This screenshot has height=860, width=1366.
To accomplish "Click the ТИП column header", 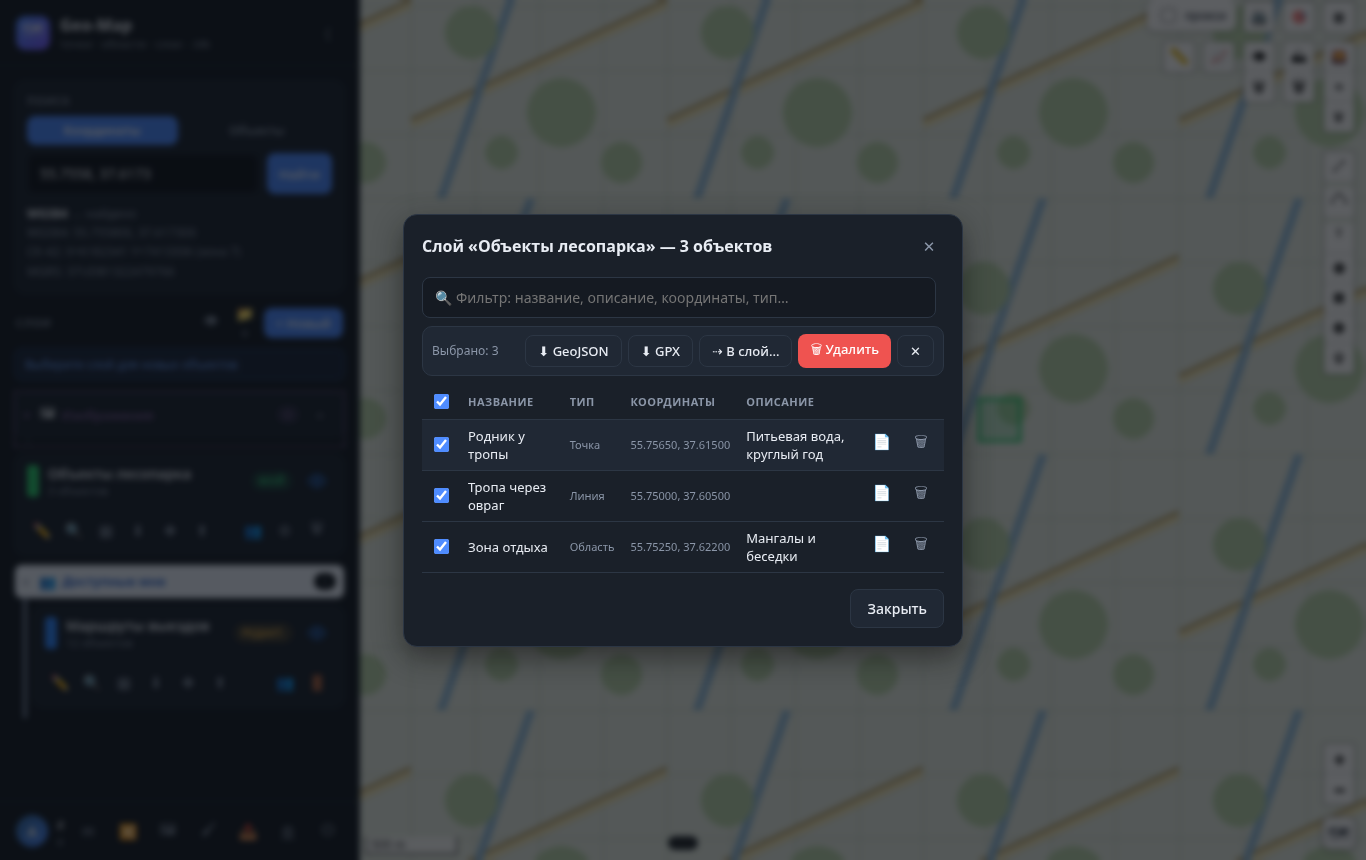I will coord(582,402).
